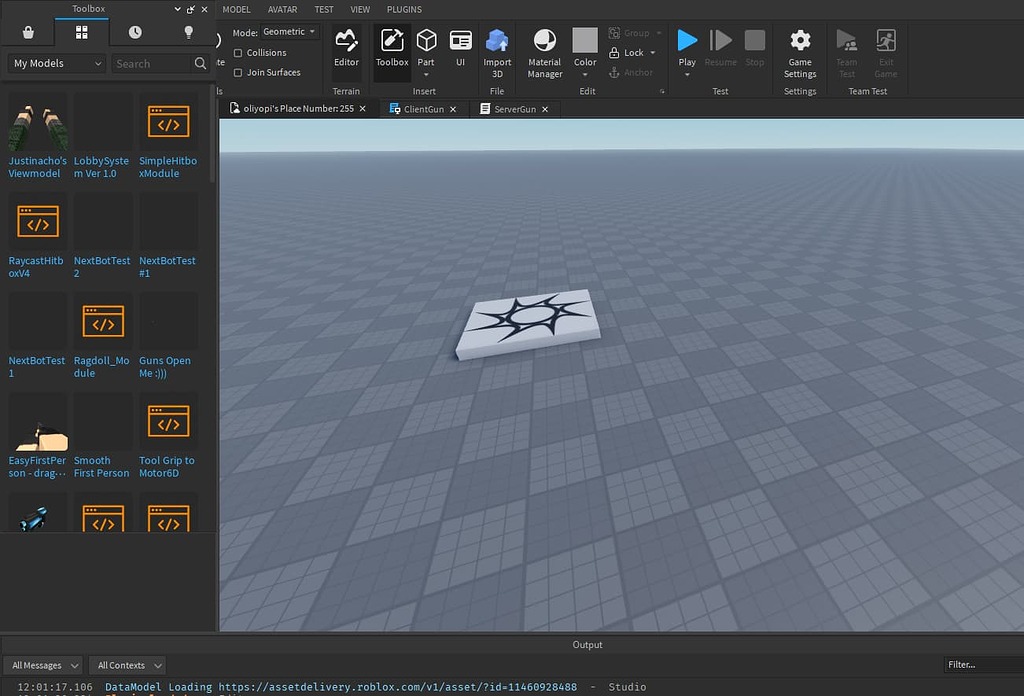The height and width of the screenshot is (696, 1024).
Task: Open the All Messages filter dropdown
Action: pos(43,665)
